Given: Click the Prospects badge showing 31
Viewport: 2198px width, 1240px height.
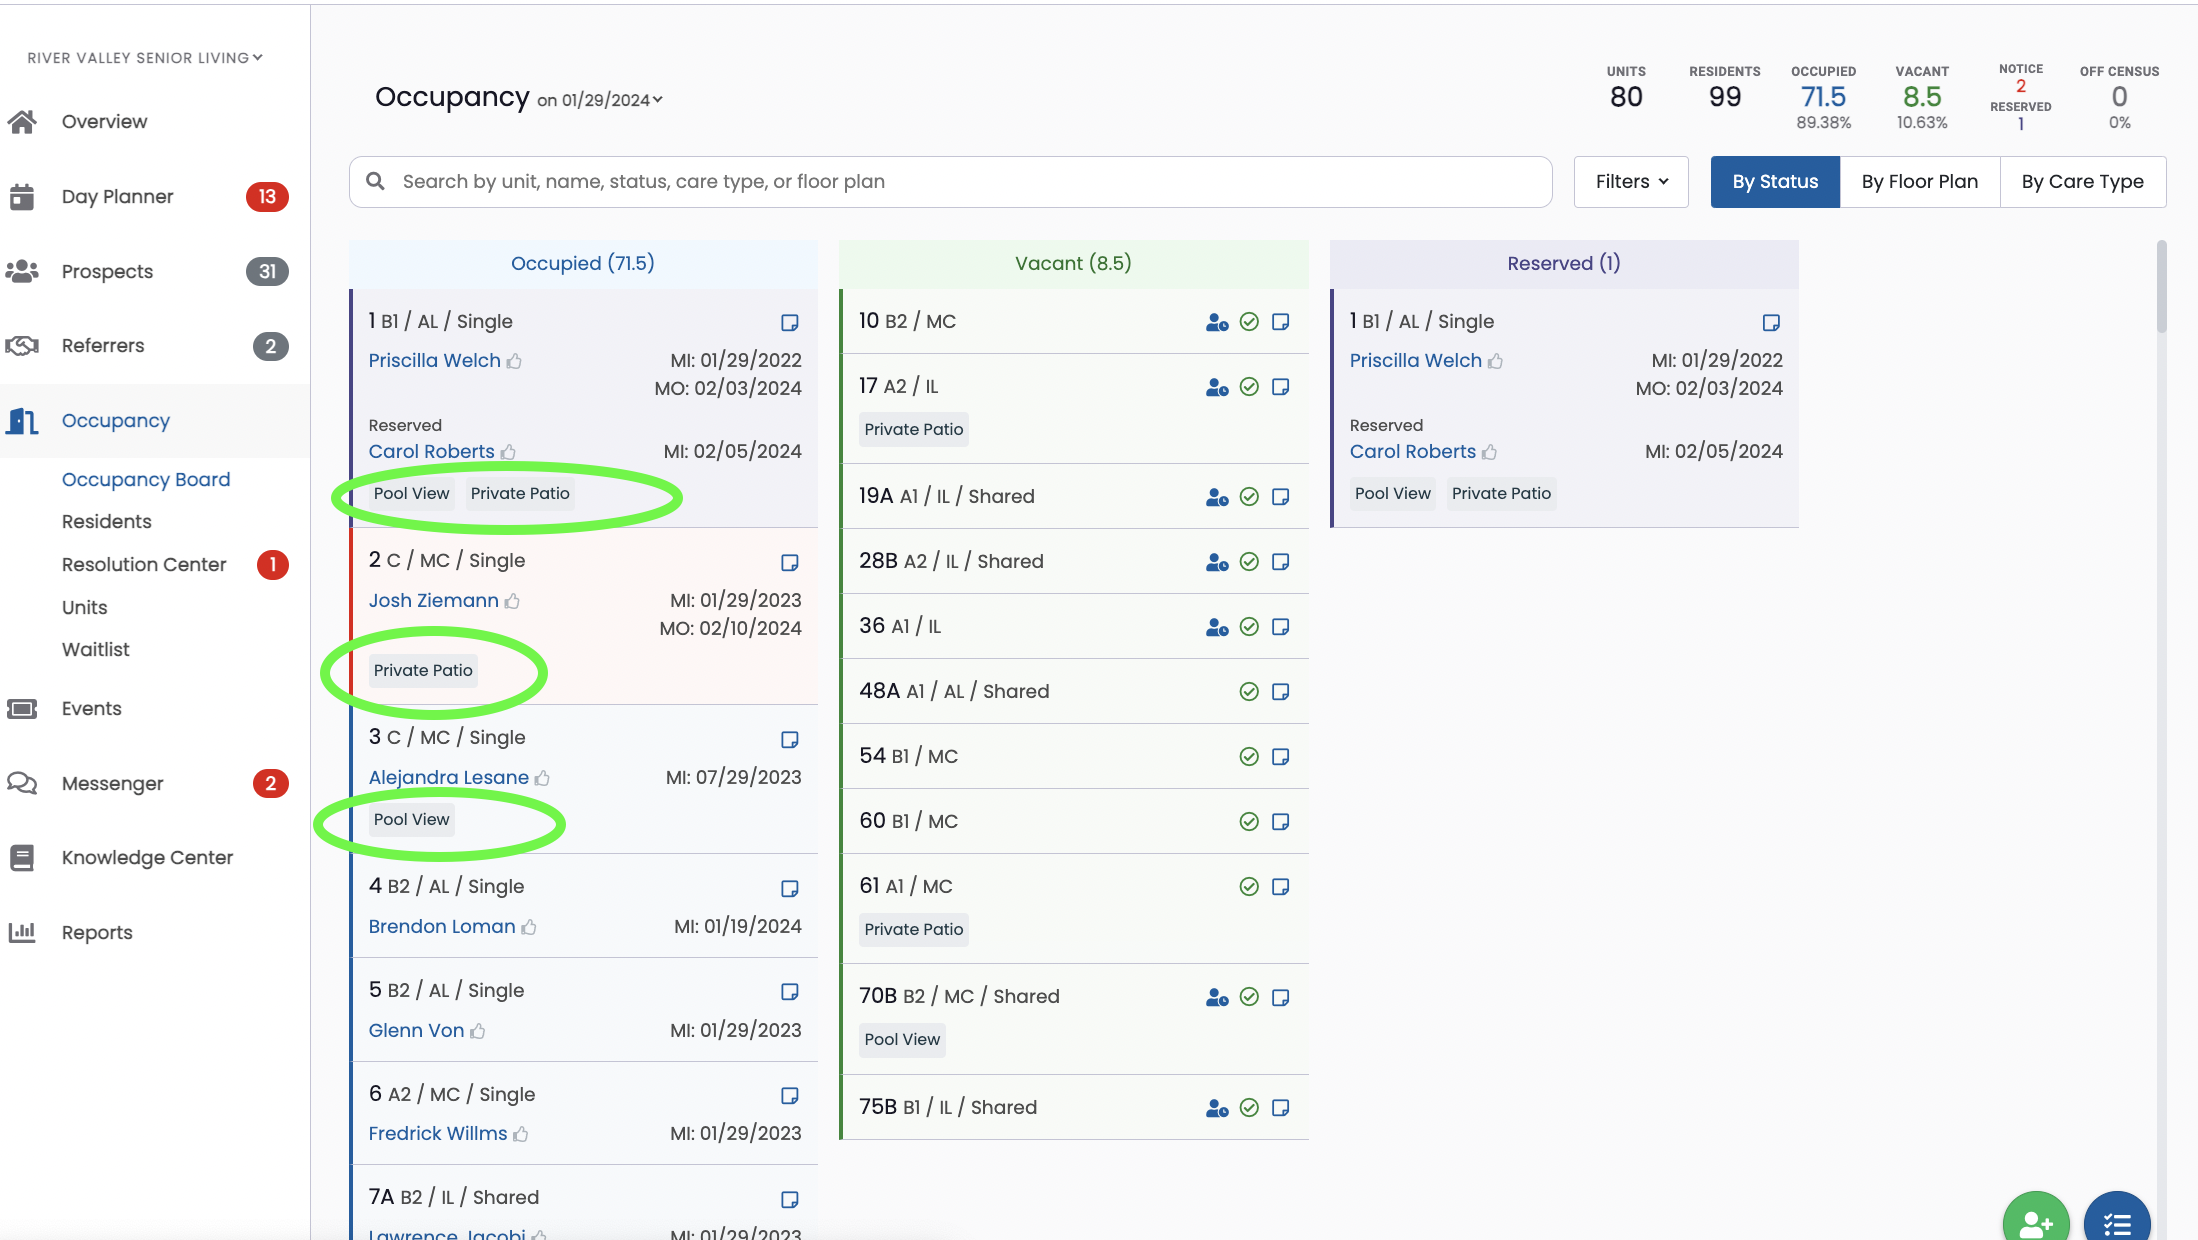Looking at the screenshot, I should click(267, 272).
